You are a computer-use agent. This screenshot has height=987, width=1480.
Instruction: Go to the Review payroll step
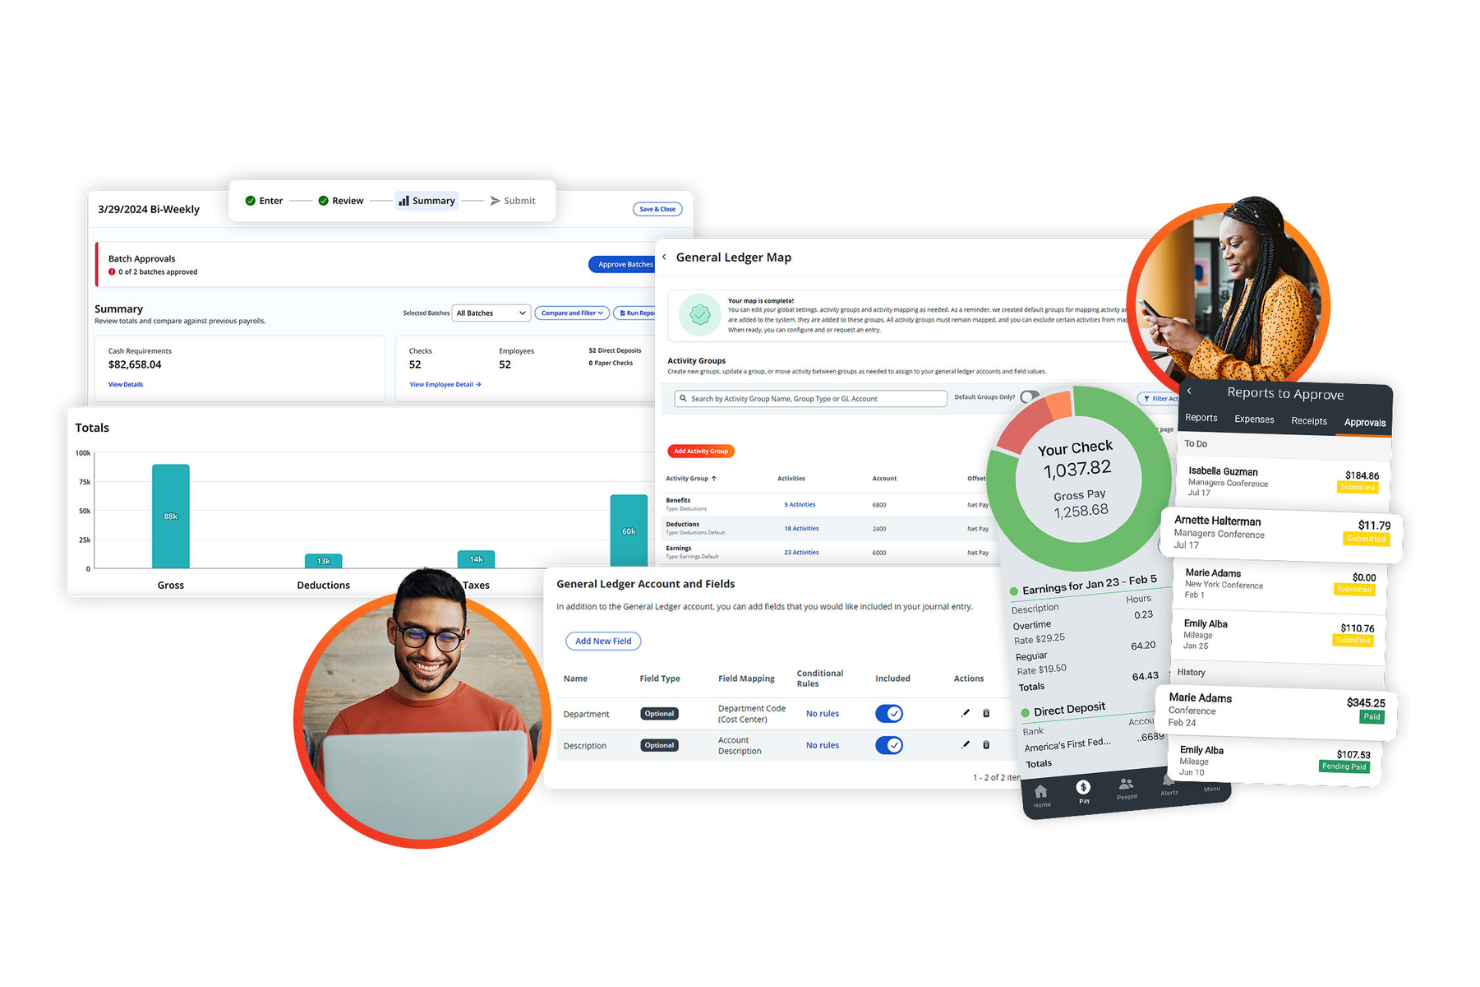(341, 201)
